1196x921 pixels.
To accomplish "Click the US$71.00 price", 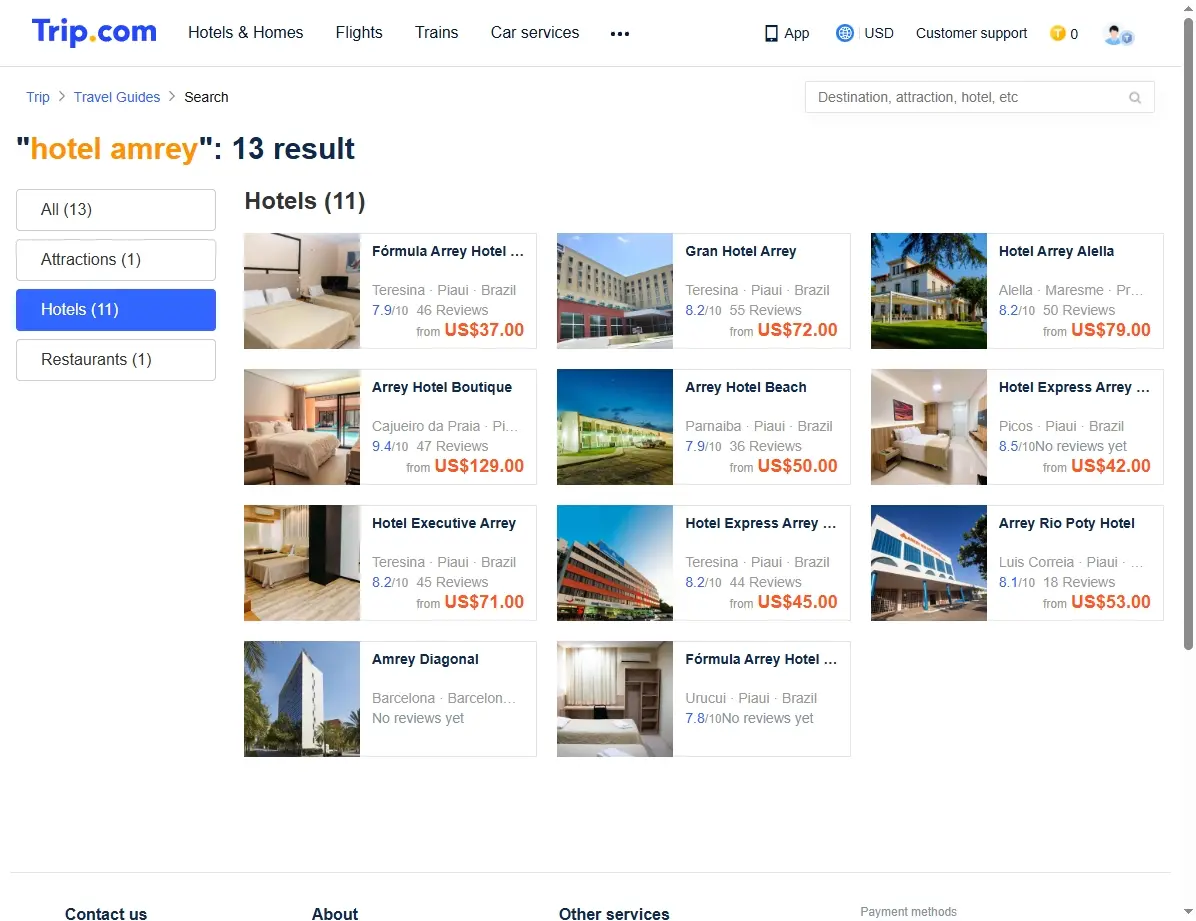I will coord(484,601).
